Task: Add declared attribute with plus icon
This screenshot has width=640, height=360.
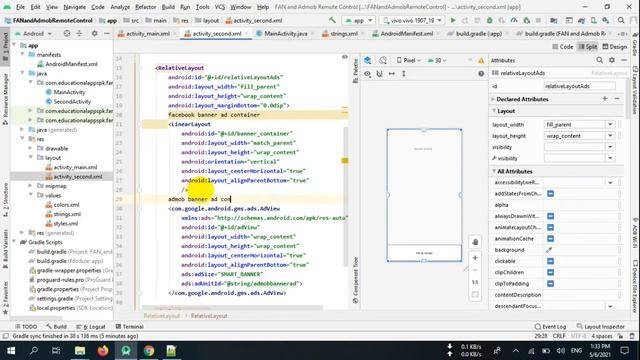Action: point(605,99)
